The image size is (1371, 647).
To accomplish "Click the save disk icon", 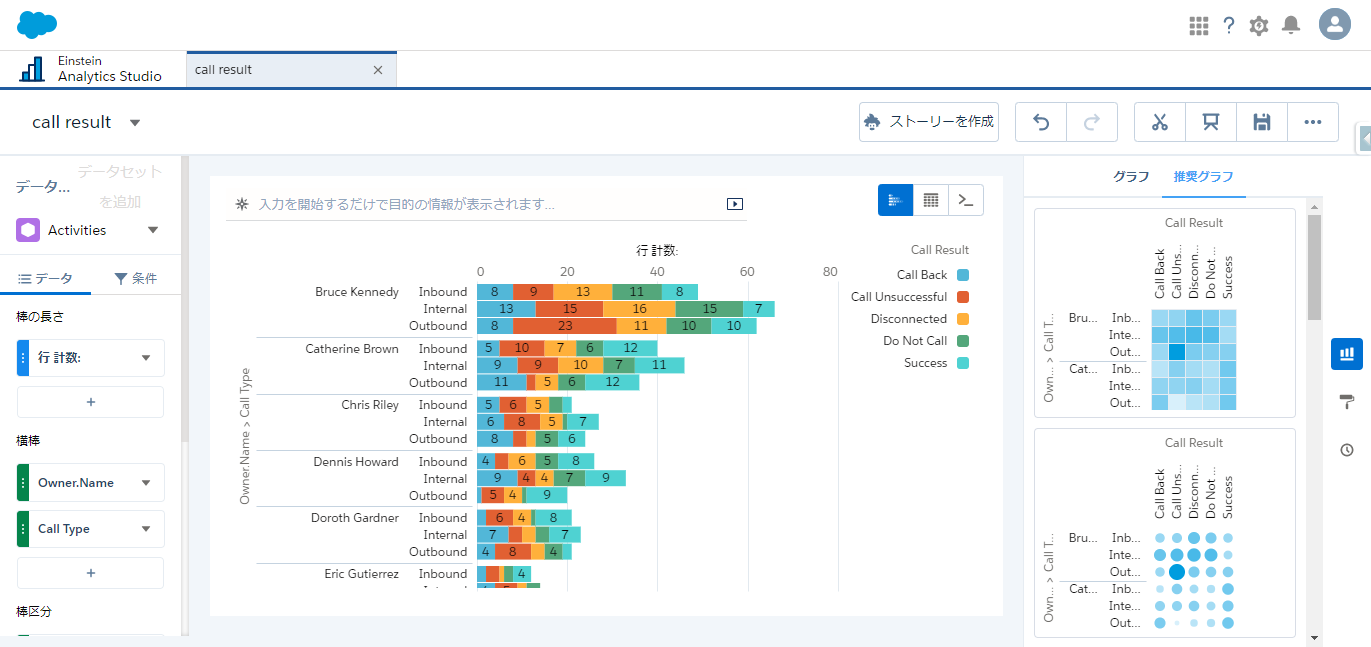I will [x=1262, y=122].
